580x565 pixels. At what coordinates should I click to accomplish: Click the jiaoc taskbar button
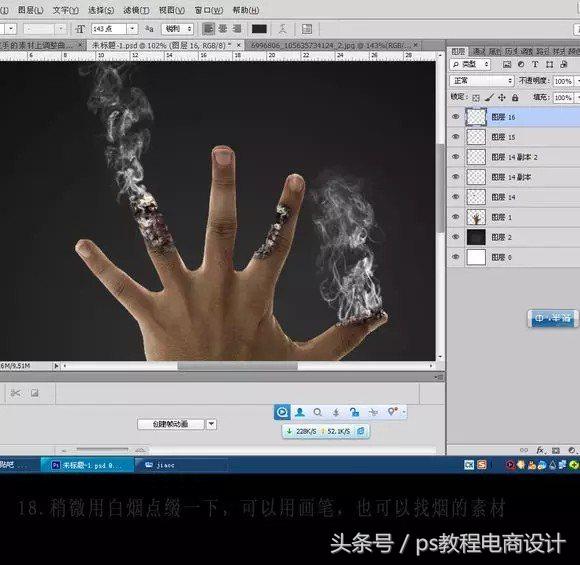tap(181, 465)
